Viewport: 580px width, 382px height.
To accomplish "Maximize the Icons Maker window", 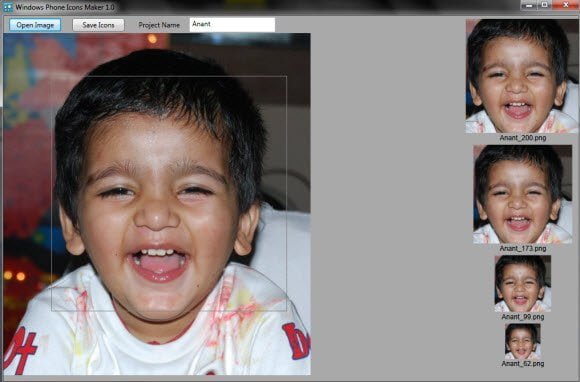I will [545, 5].
